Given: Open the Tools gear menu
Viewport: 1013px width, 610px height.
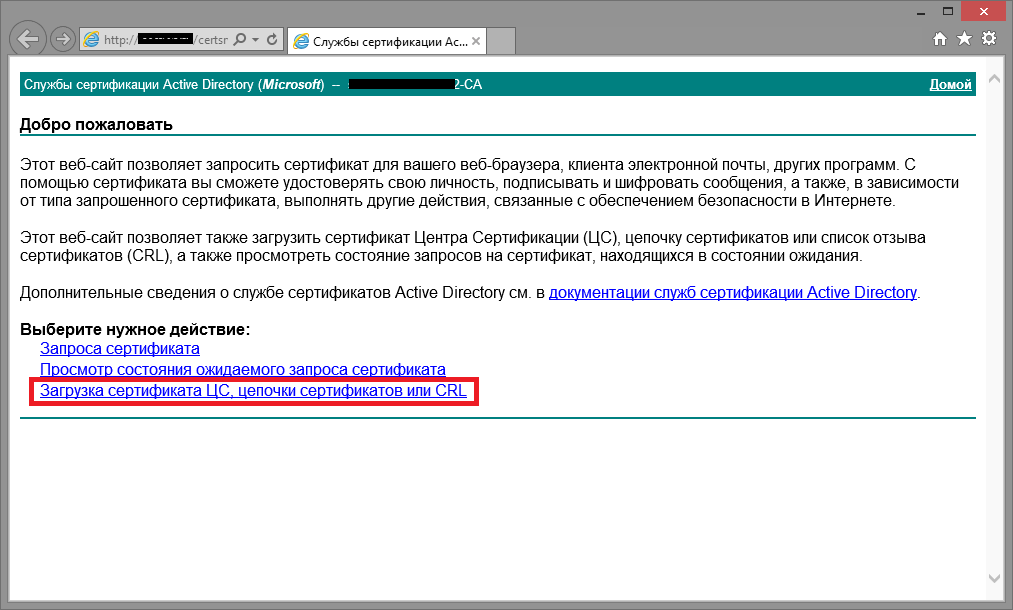Looking at the screenshot, I should (x=989, y=39).
